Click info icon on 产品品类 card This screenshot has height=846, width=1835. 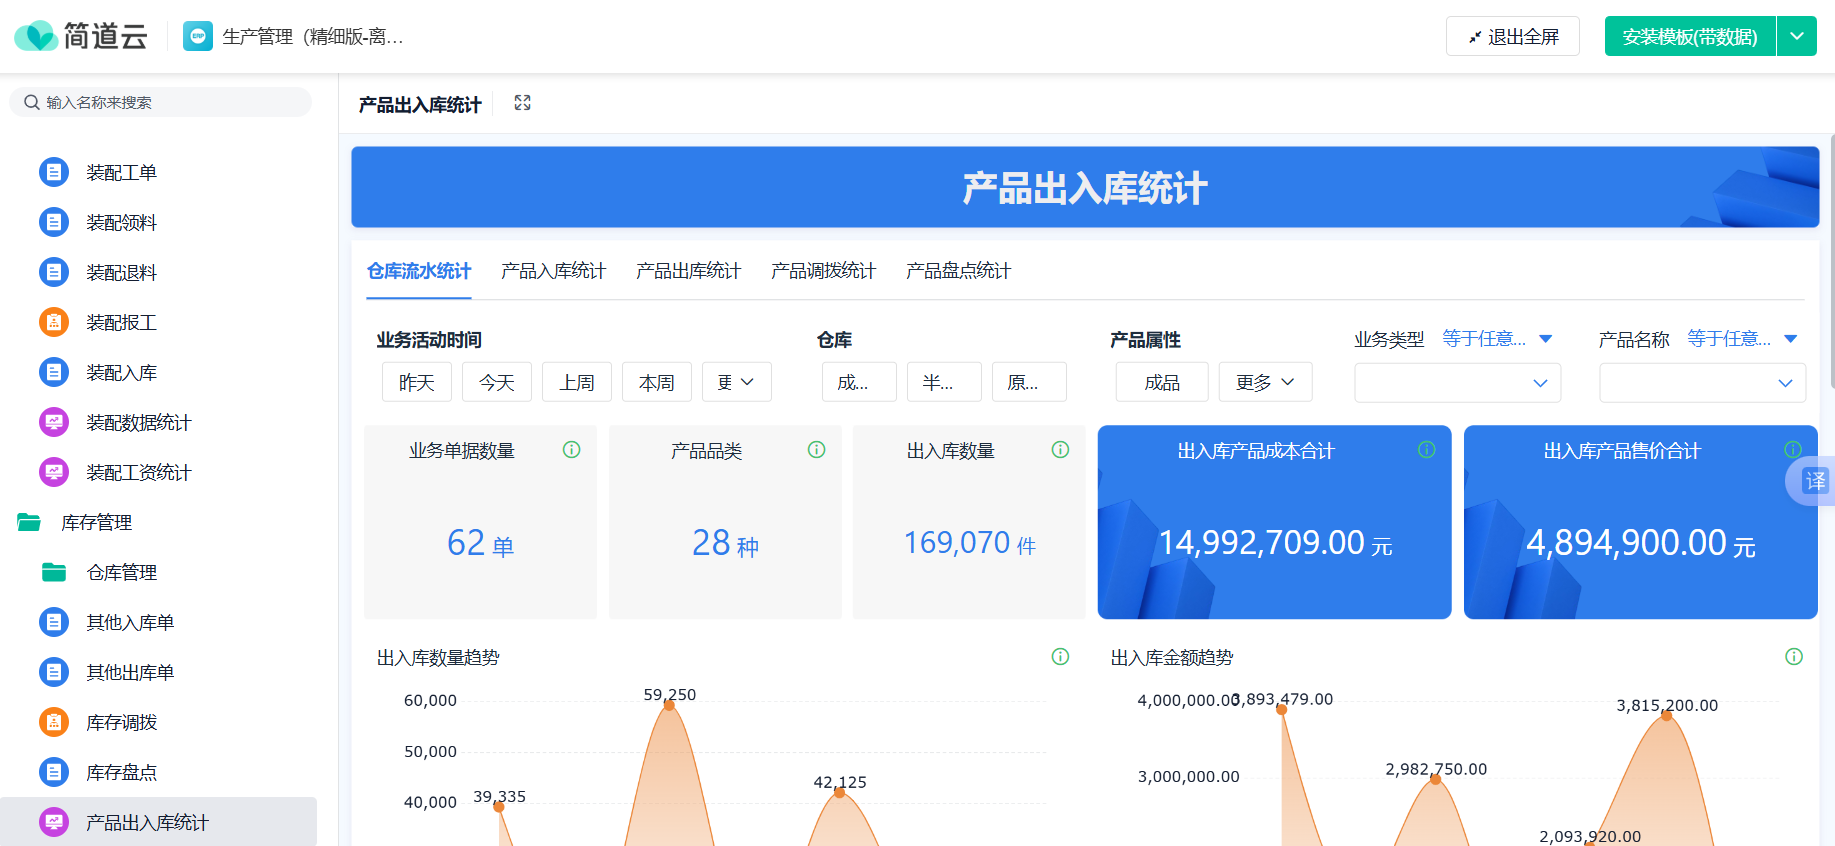point(817,450)
